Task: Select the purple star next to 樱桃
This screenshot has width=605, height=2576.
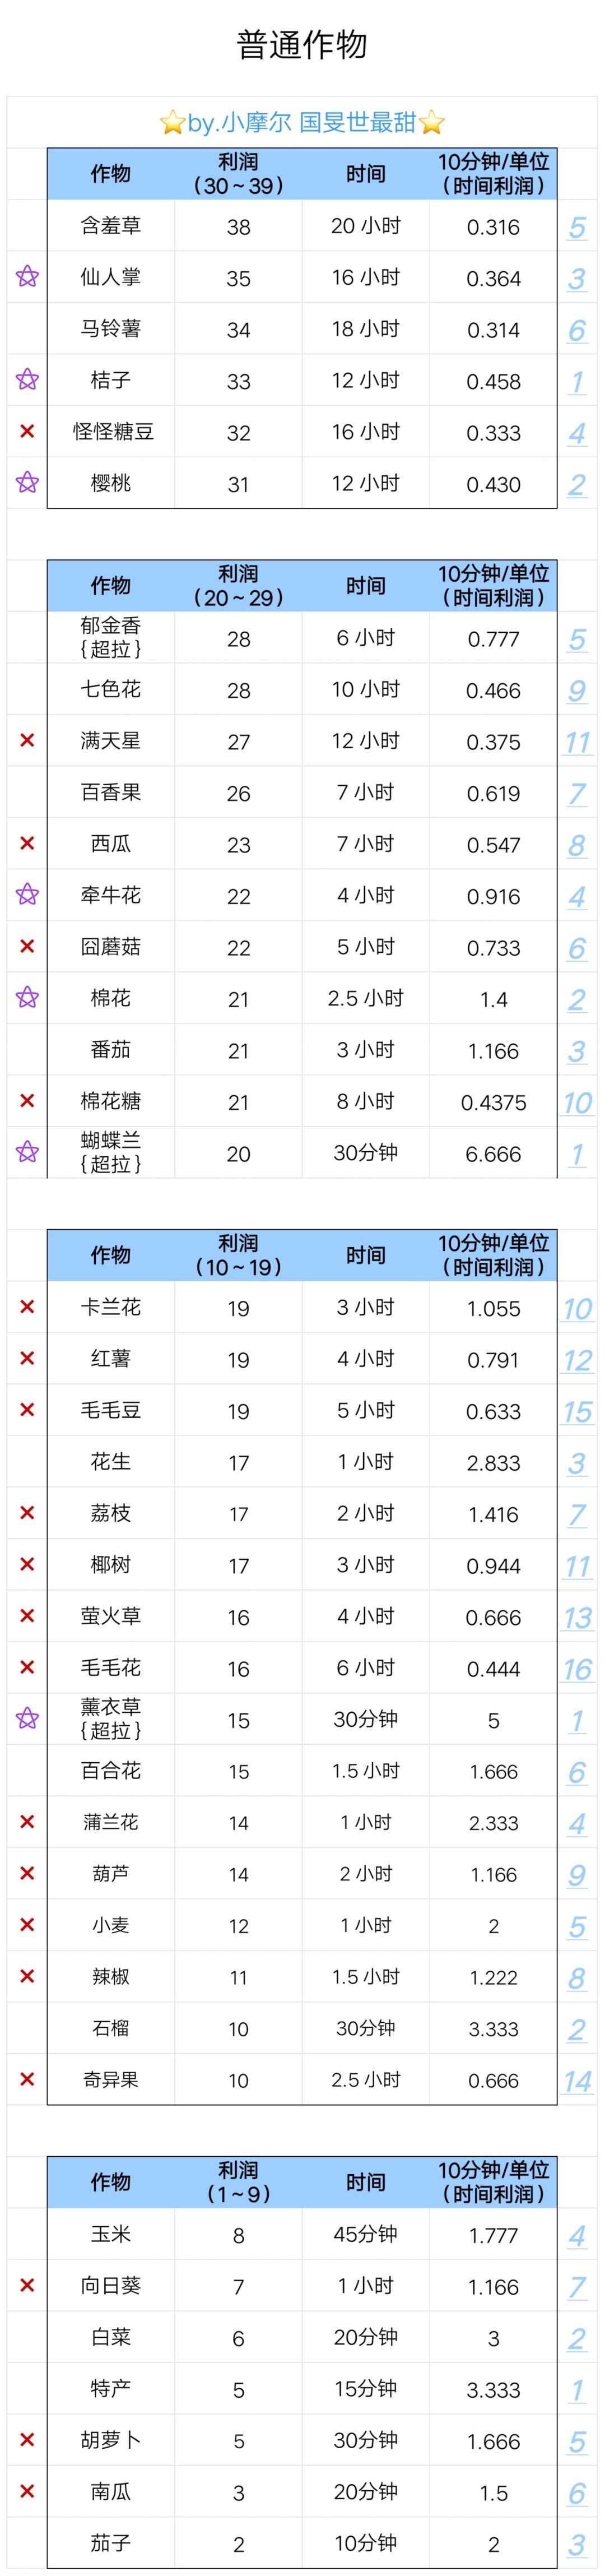Action: coord(27,483)
